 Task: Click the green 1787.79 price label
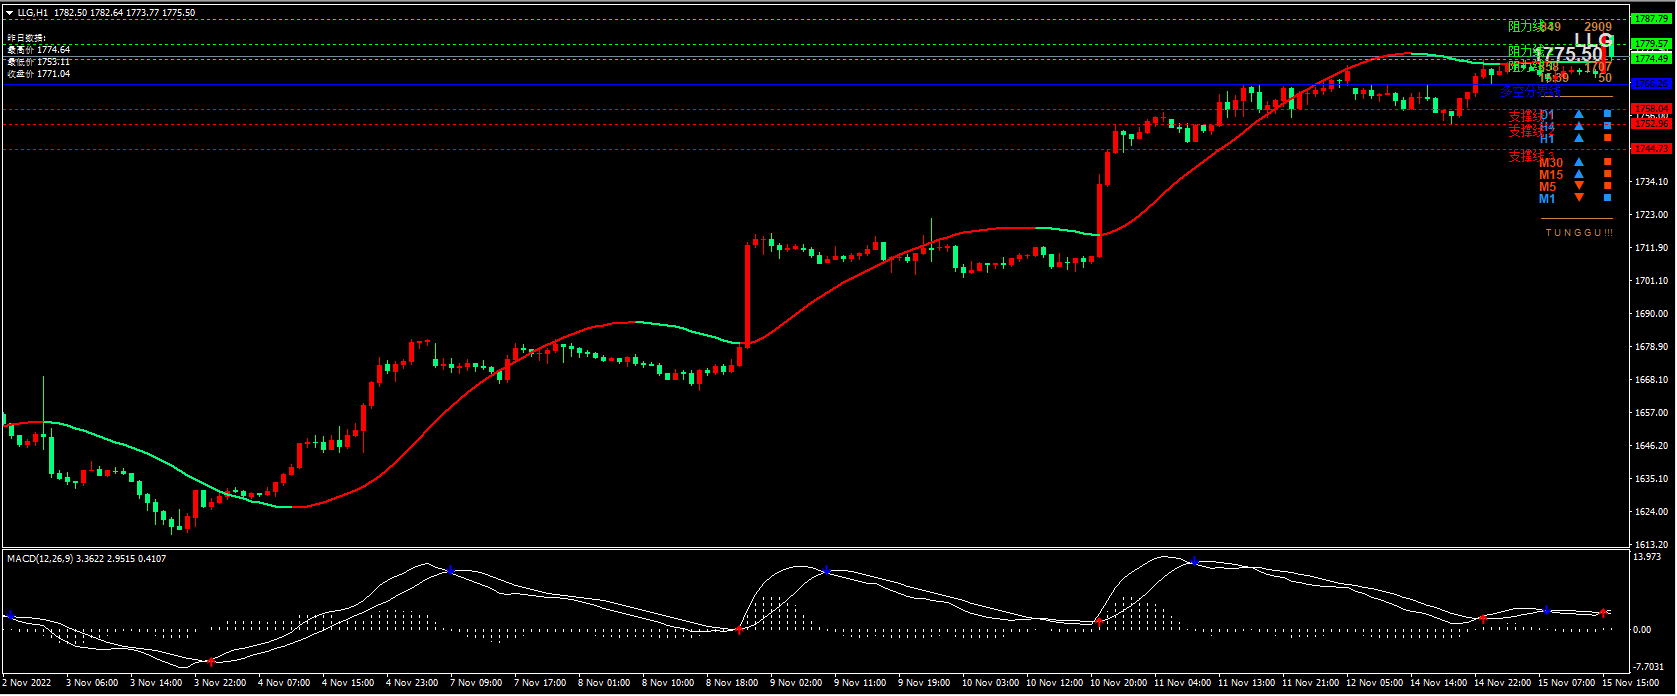coord(1651,19)
